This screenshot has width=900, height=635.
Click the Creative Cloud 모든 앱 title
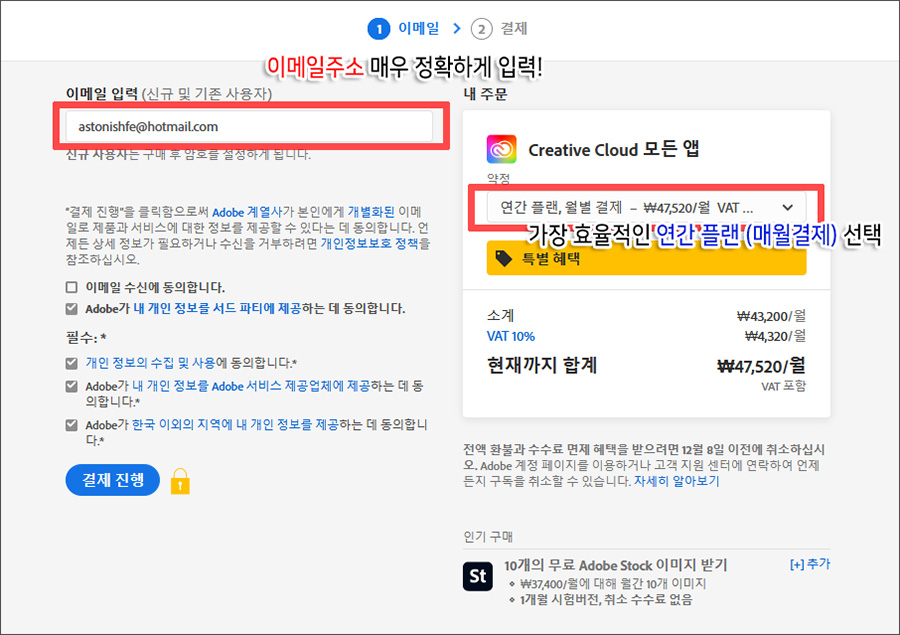coord(614,149)
